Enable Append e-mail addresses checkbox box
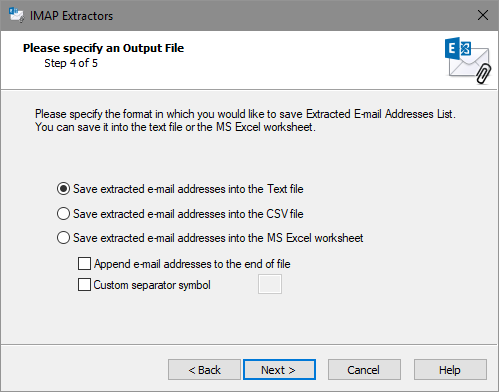The width and height of the screenshot is (499, 392). [x=84, y=264]
